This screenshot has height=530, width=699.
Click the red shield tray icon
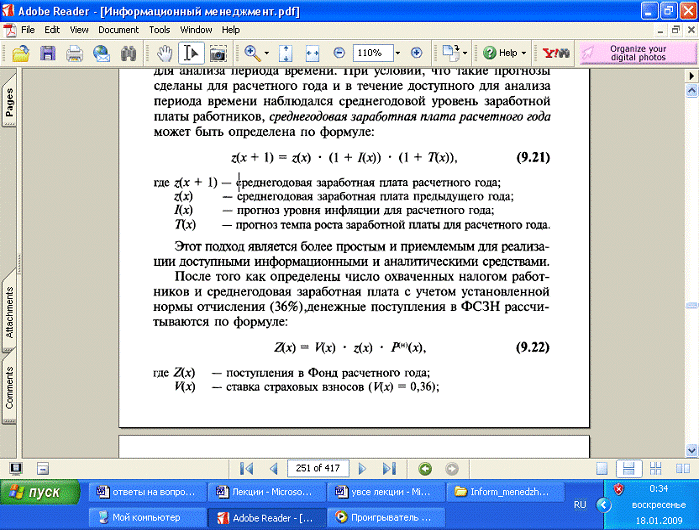point(619,489)
